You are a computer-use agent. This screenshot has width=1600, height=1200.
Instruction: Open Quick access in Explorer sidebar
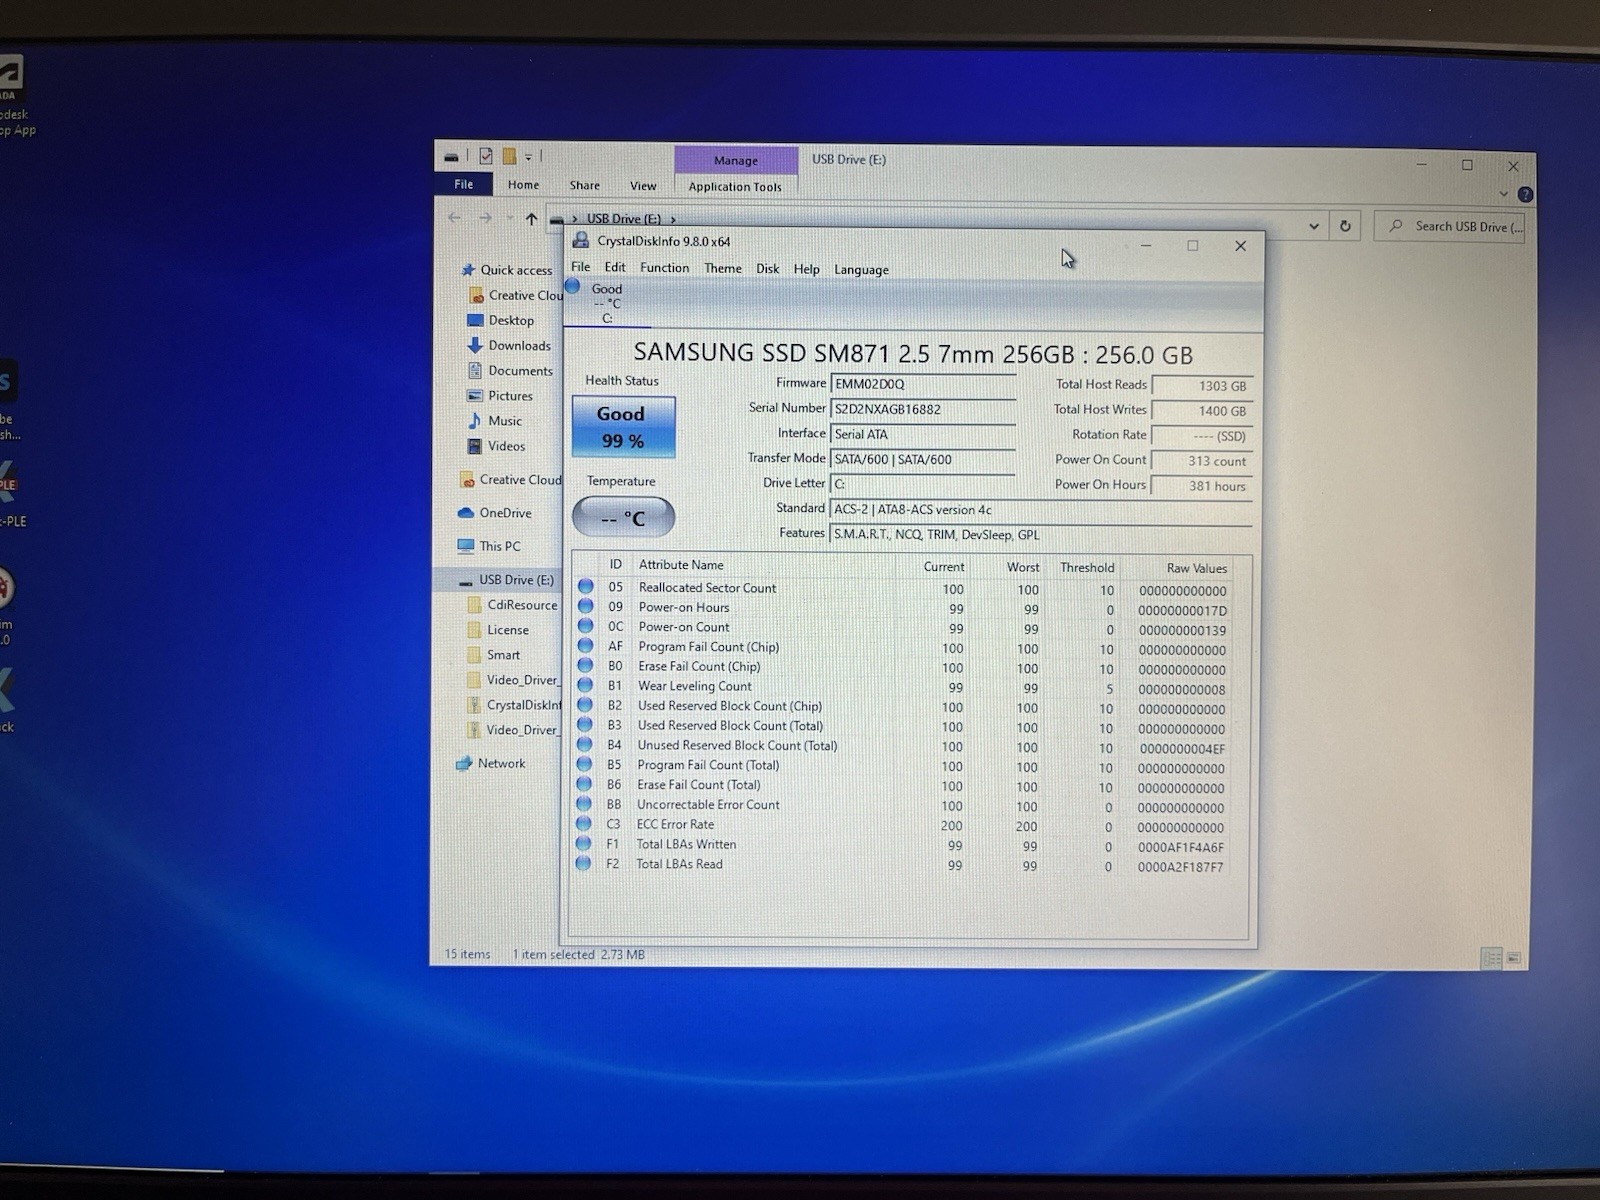coord(507,270)
